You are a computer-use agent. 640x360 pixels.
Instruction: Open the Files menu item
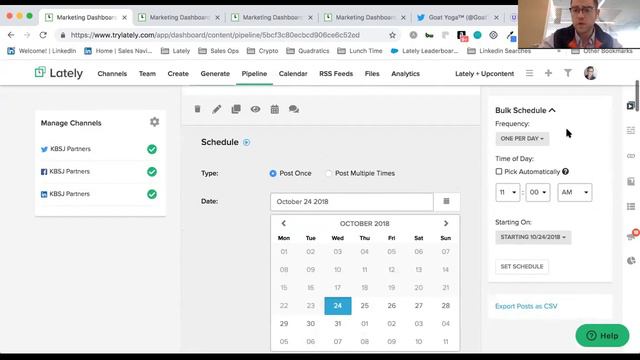tap(372, 73)
